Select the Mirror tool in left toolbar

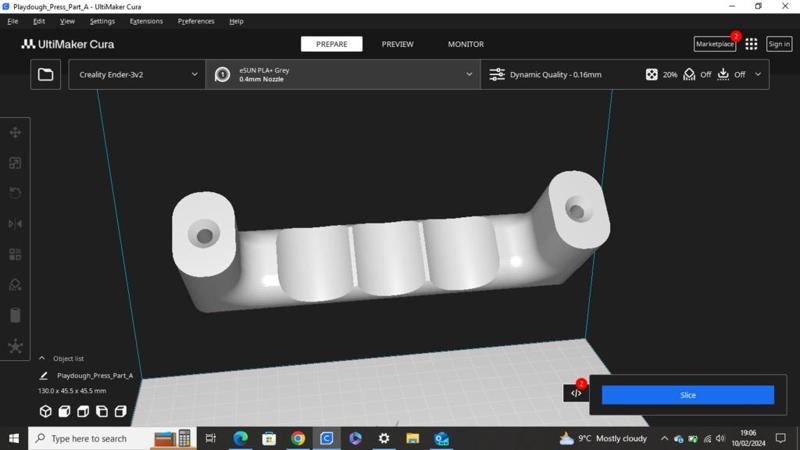tap(15, 224)
